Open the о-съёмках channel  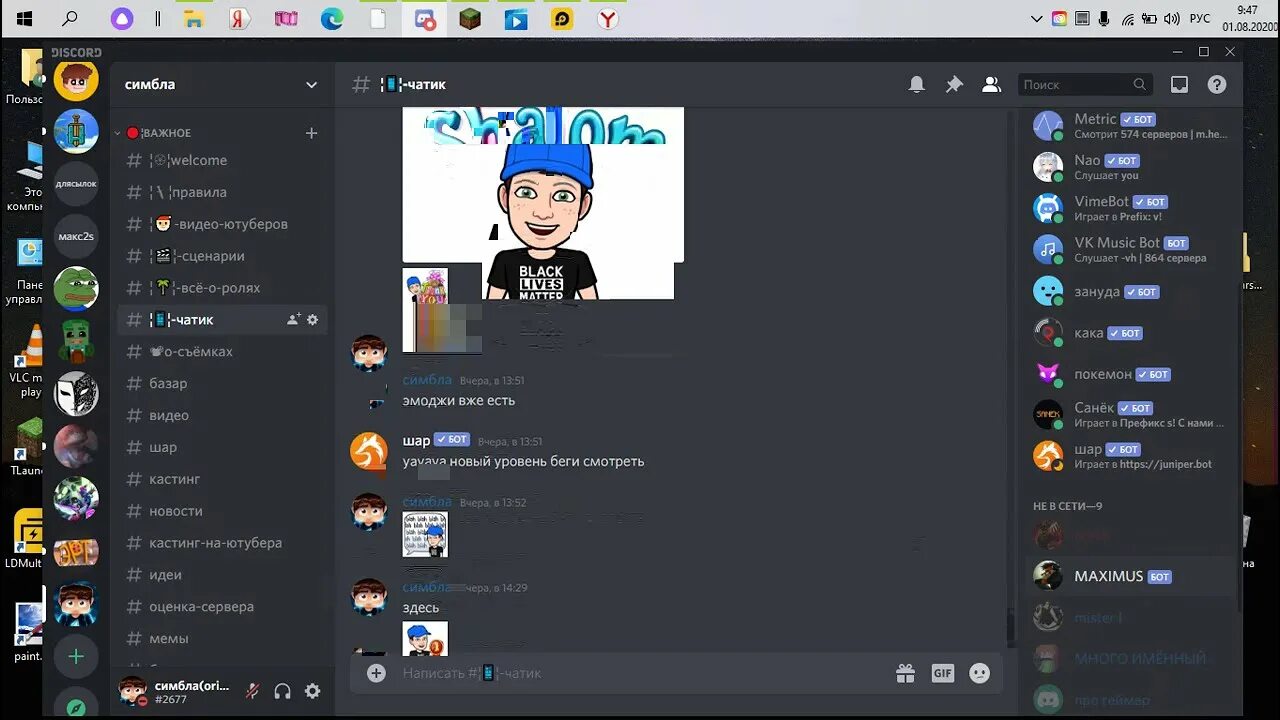pyautogui.click(x=222, y=352)
